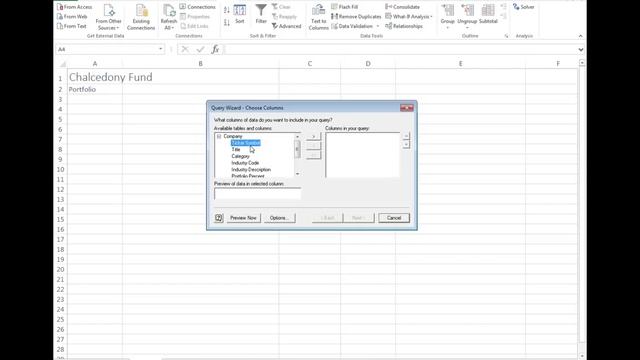Click the Data Validation button

pos(352,26)
